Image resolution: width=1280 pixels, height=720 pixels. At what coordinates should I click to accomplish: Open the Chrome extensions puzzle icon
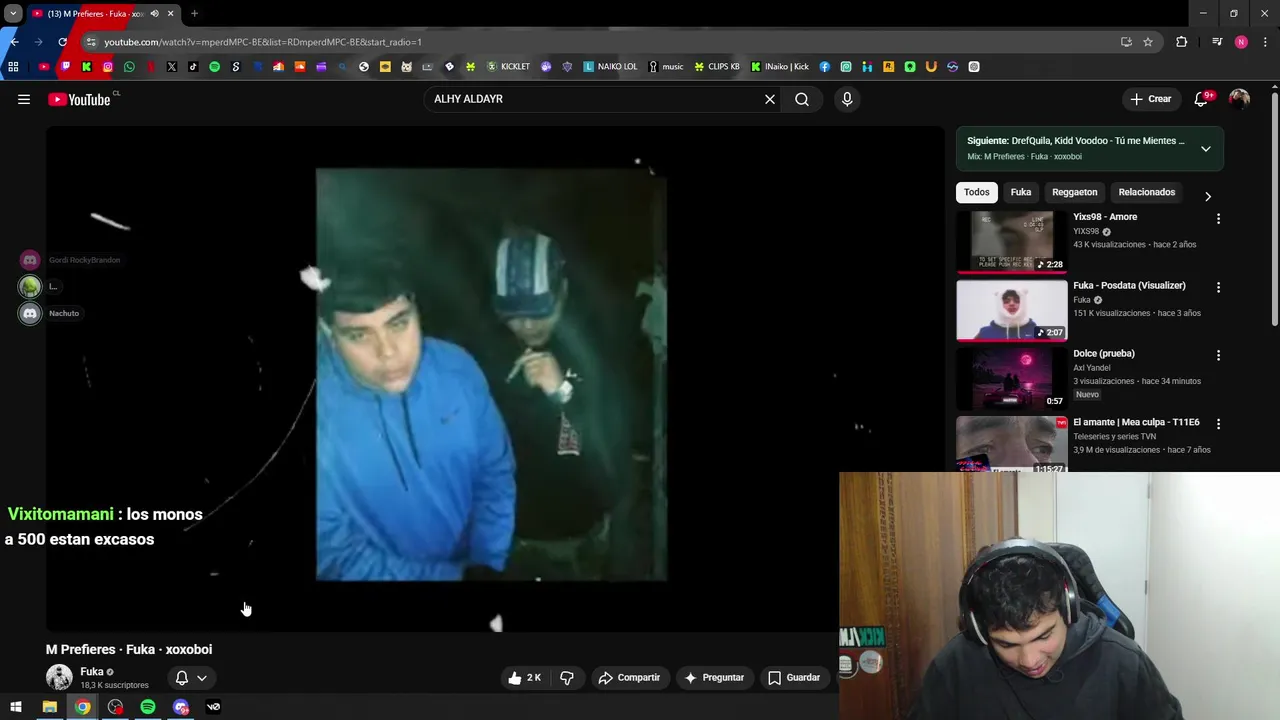1182,42
